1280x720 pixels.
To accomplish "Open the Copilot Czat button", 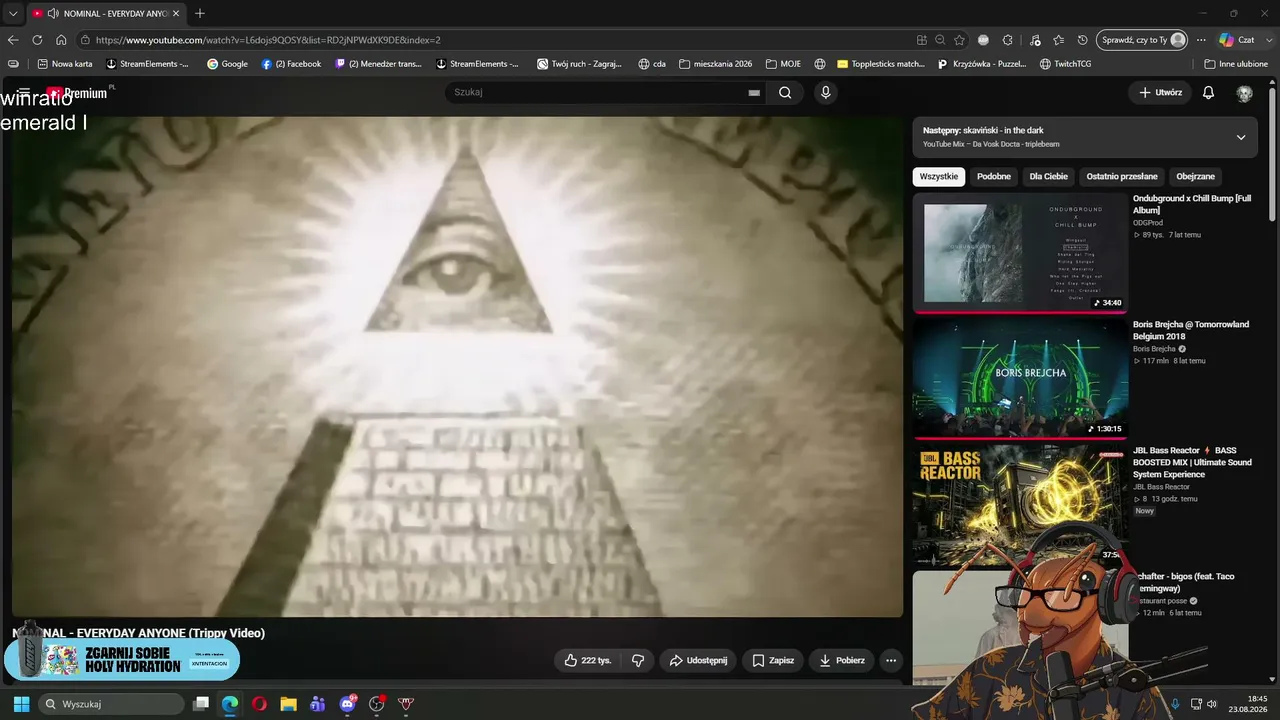I will [1237, 40].
